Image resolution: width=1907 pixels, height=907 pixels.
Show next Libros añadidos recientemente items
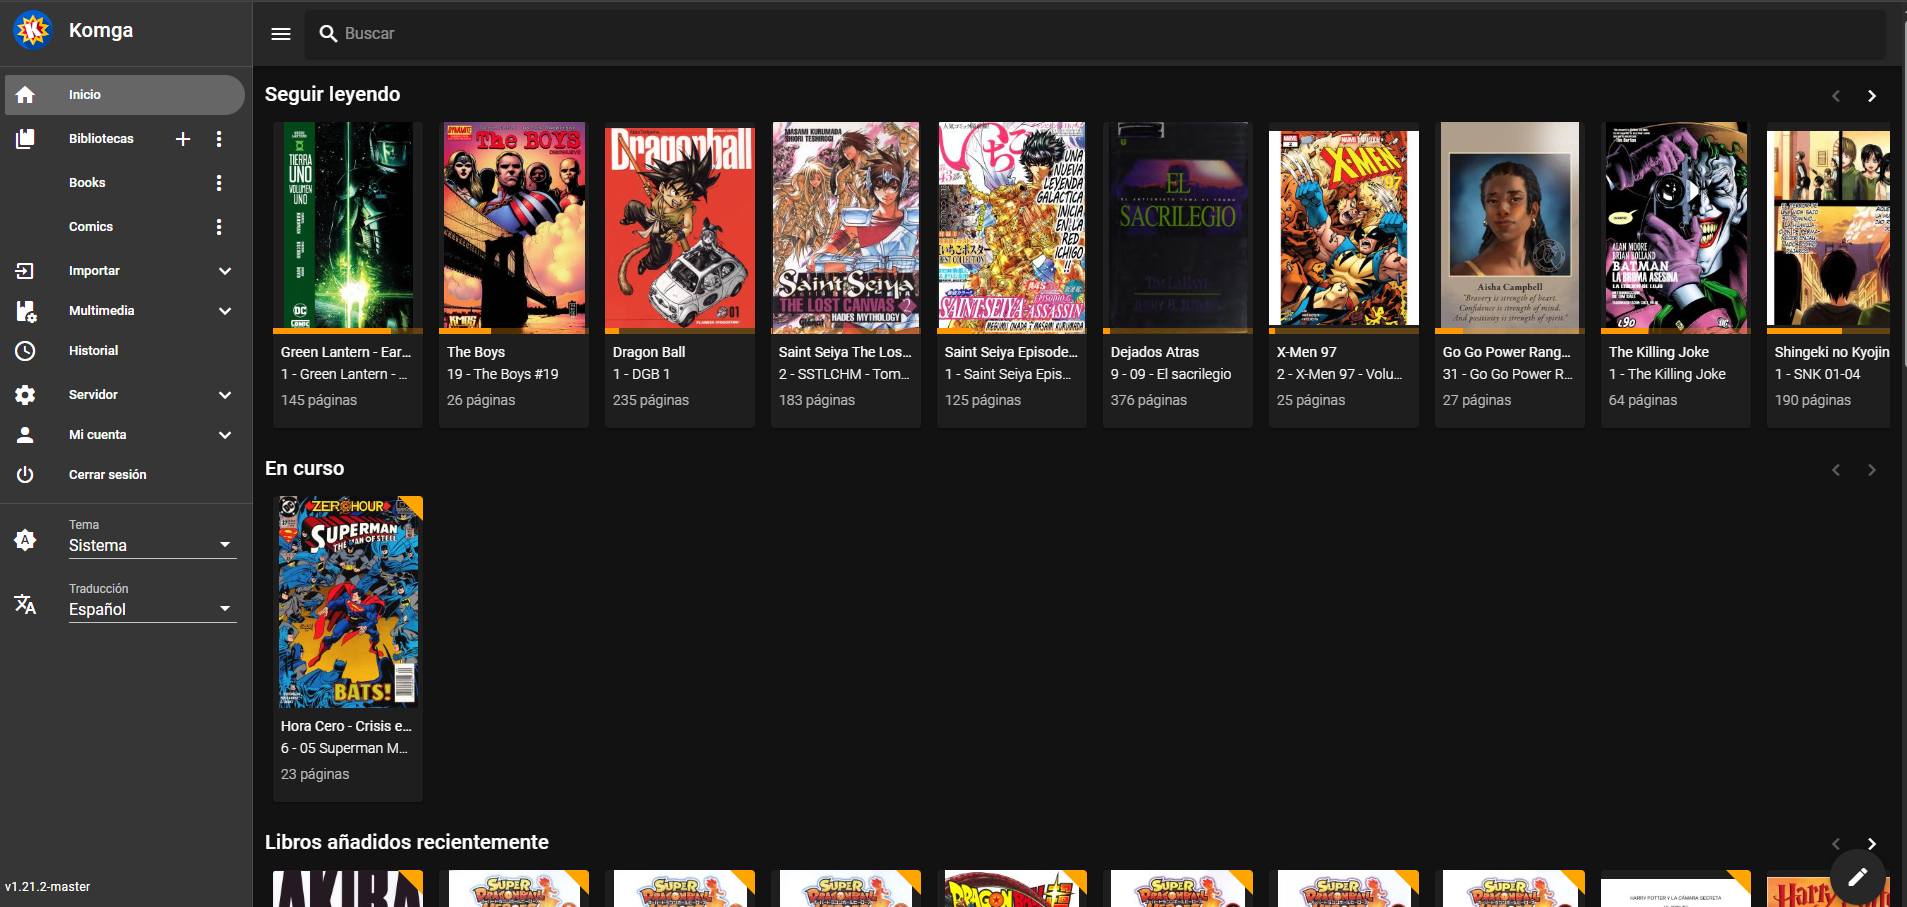[x=1871, y=843]
